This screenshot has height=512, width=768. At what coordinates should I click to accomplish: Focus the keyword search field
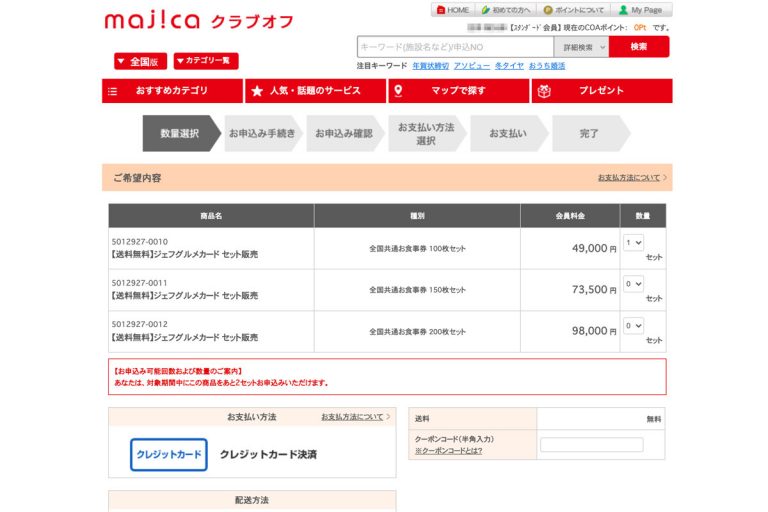pos(456,47)
